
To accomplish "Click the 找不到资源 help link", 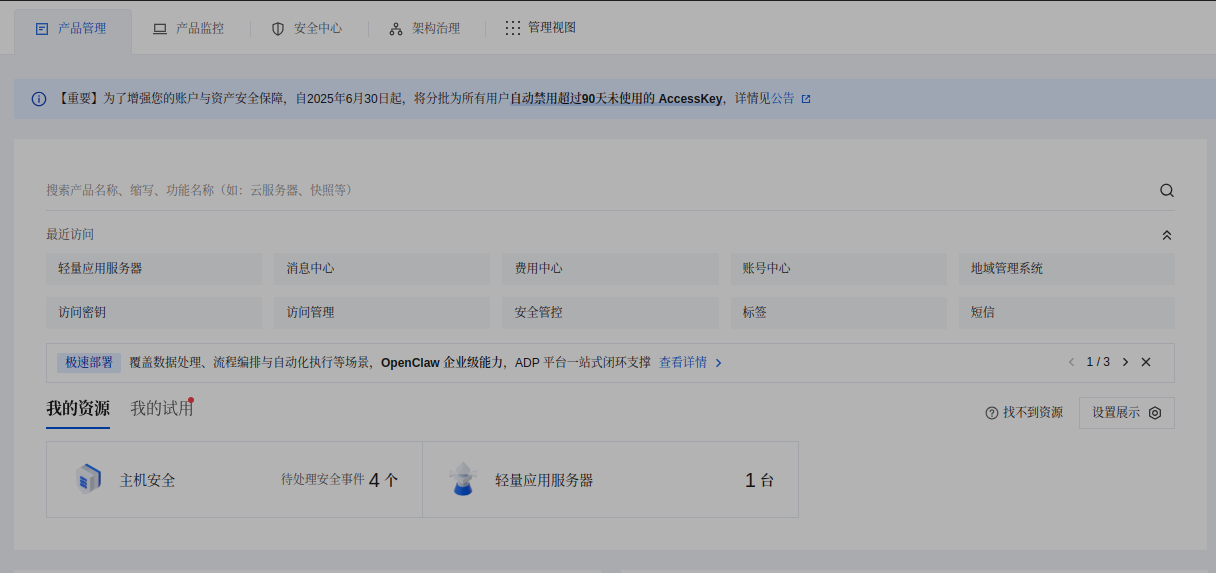I will click(1024, 413).
